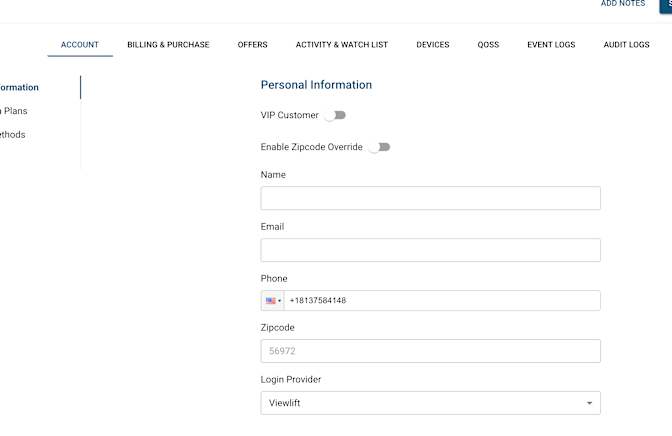The image size is (672, 436).
Task: Open the phone country flag selector
Action: (272, 301)
